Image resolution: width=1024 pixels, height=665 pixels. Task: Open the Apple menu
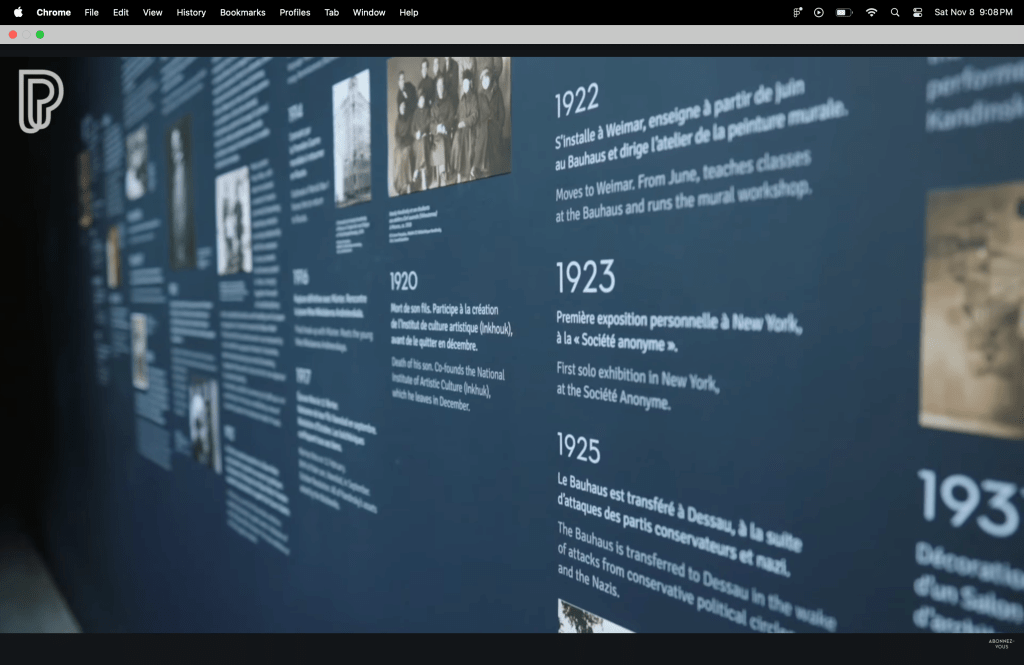[18, 12]
